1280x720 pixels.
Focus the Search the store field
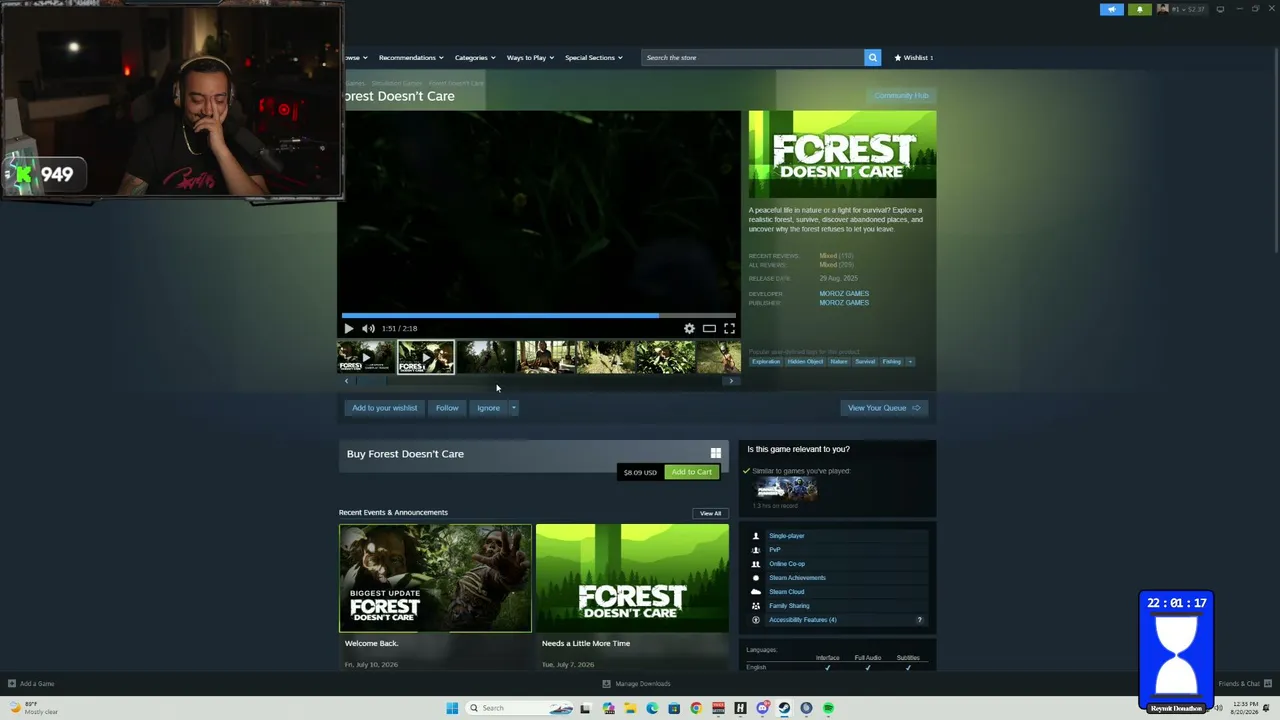(753, 58)
